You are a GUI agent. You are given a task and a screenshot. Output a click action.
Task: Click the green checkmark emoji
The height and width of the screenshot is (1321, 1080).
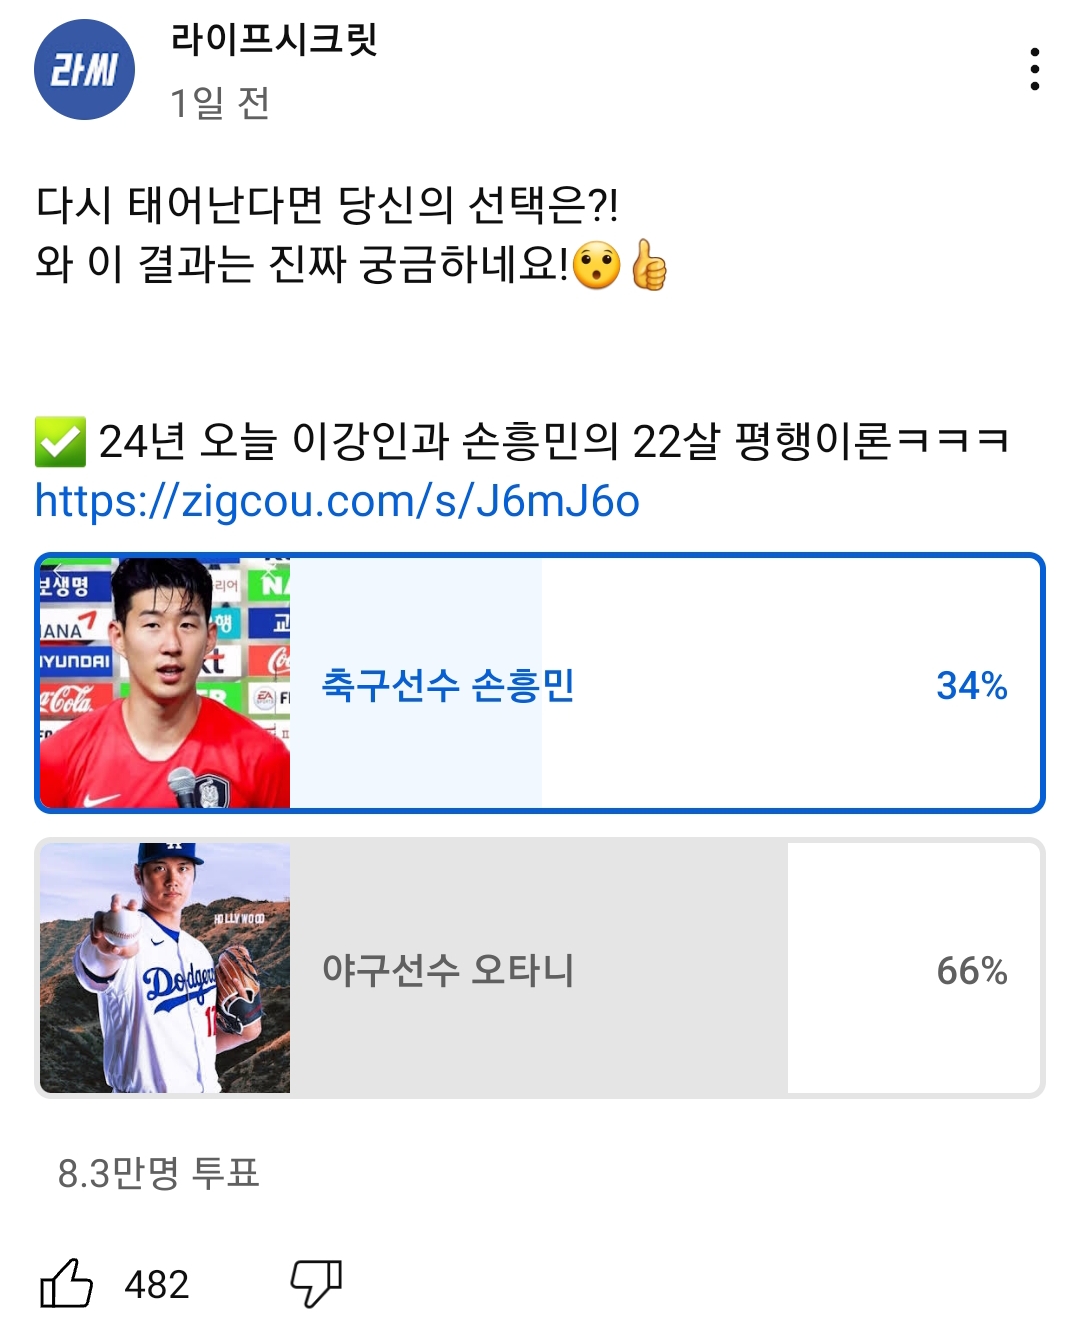pyautogui.click(x=60, y=441)
